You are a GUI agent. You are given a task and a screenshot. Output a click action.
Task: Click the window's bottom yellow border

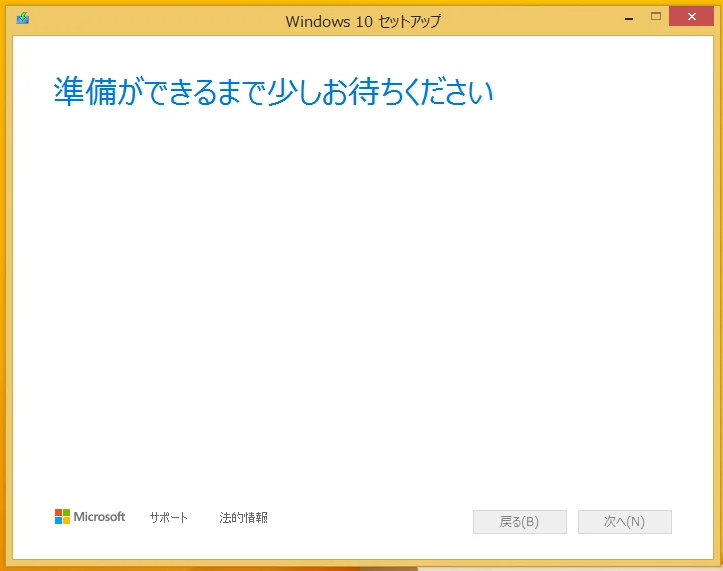(360, 564)
